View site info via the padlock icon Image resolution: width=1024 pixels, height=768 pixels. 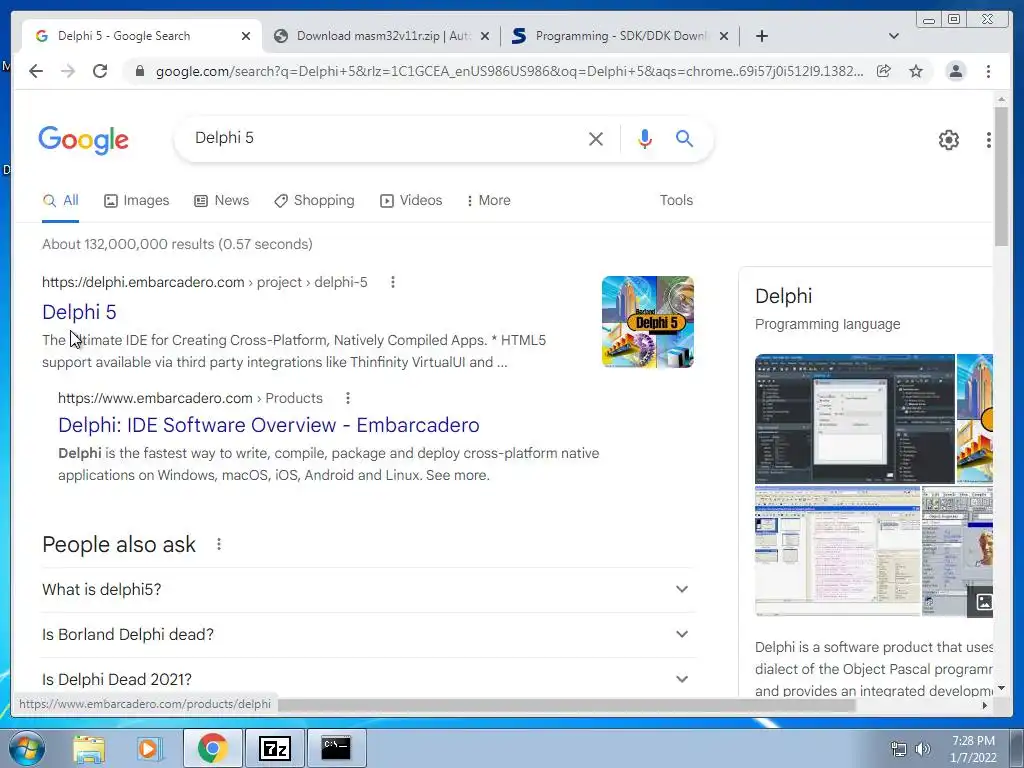(x=139, y=71)
